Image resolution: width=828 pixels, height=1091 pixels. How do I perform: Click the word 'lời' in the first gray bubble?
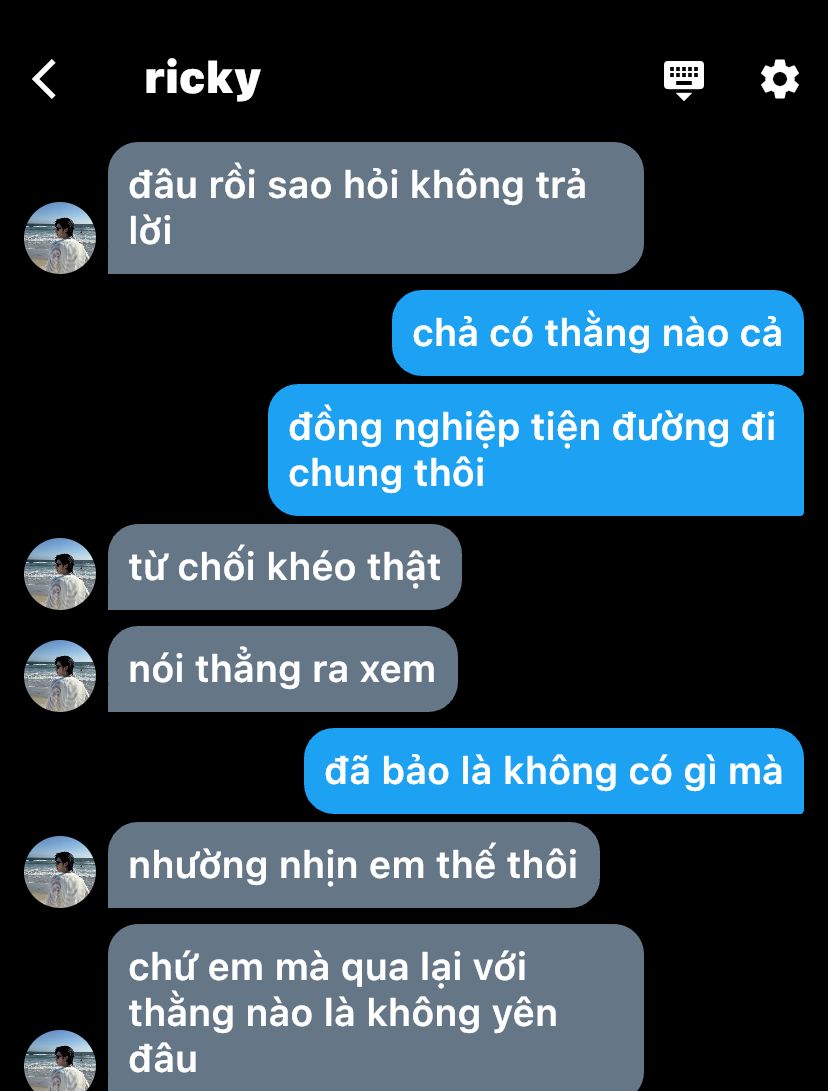[150, 231]
